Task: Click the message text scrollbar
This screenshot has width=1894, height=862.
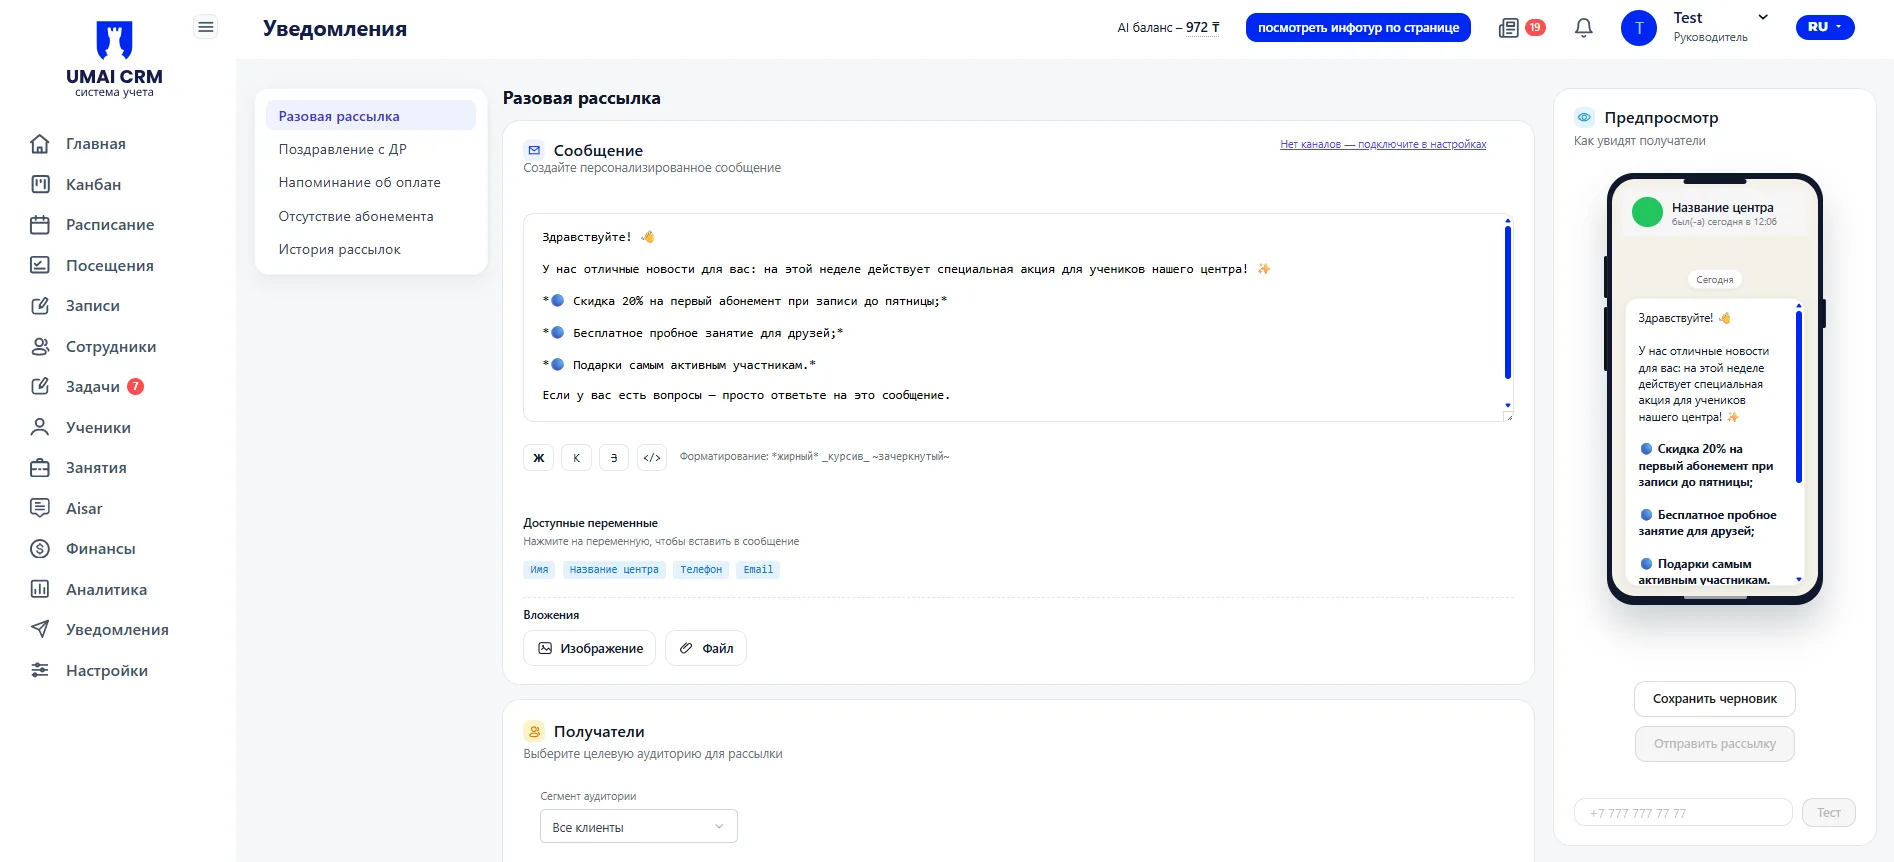Action: coord(1507,302)
